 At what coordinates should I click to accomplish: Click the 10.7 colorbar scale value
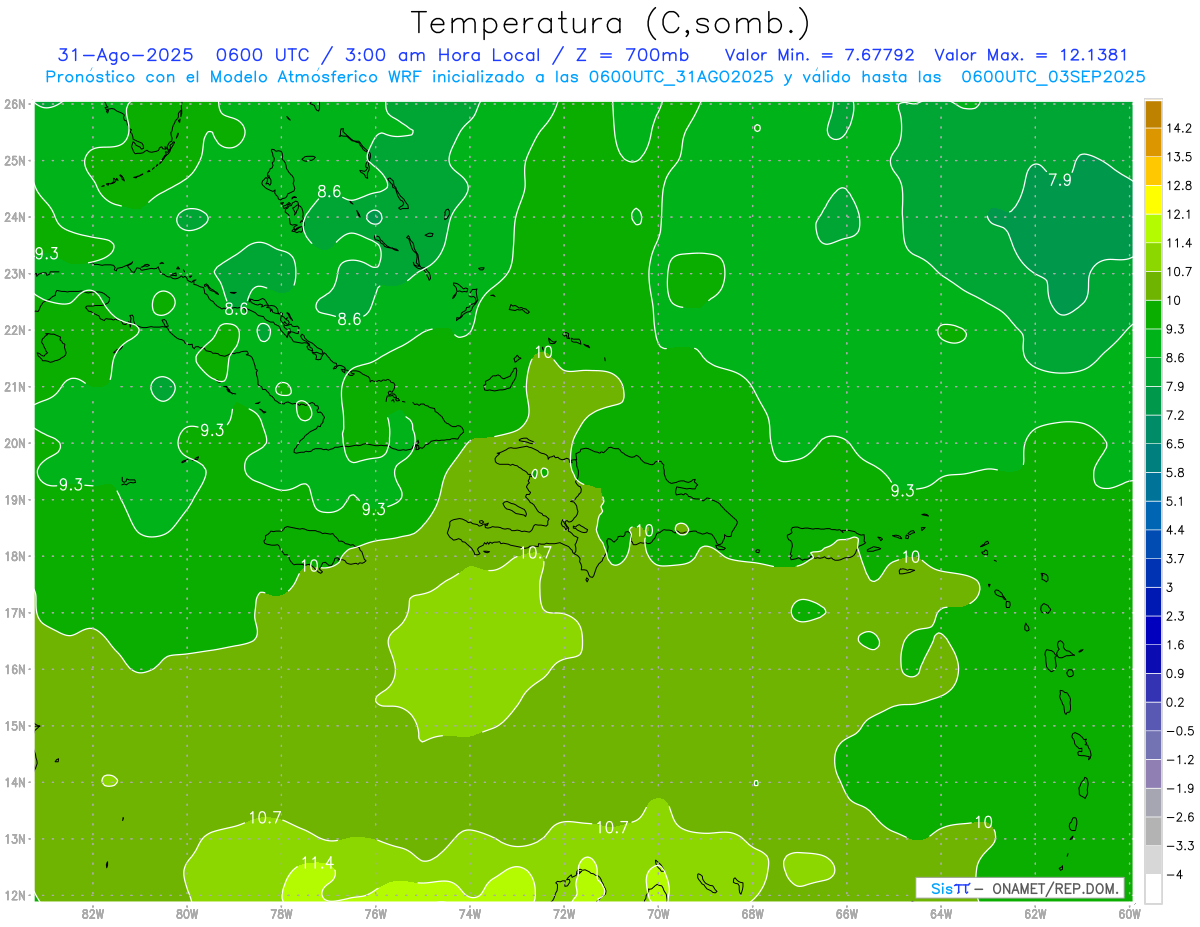click(1180, 272)
